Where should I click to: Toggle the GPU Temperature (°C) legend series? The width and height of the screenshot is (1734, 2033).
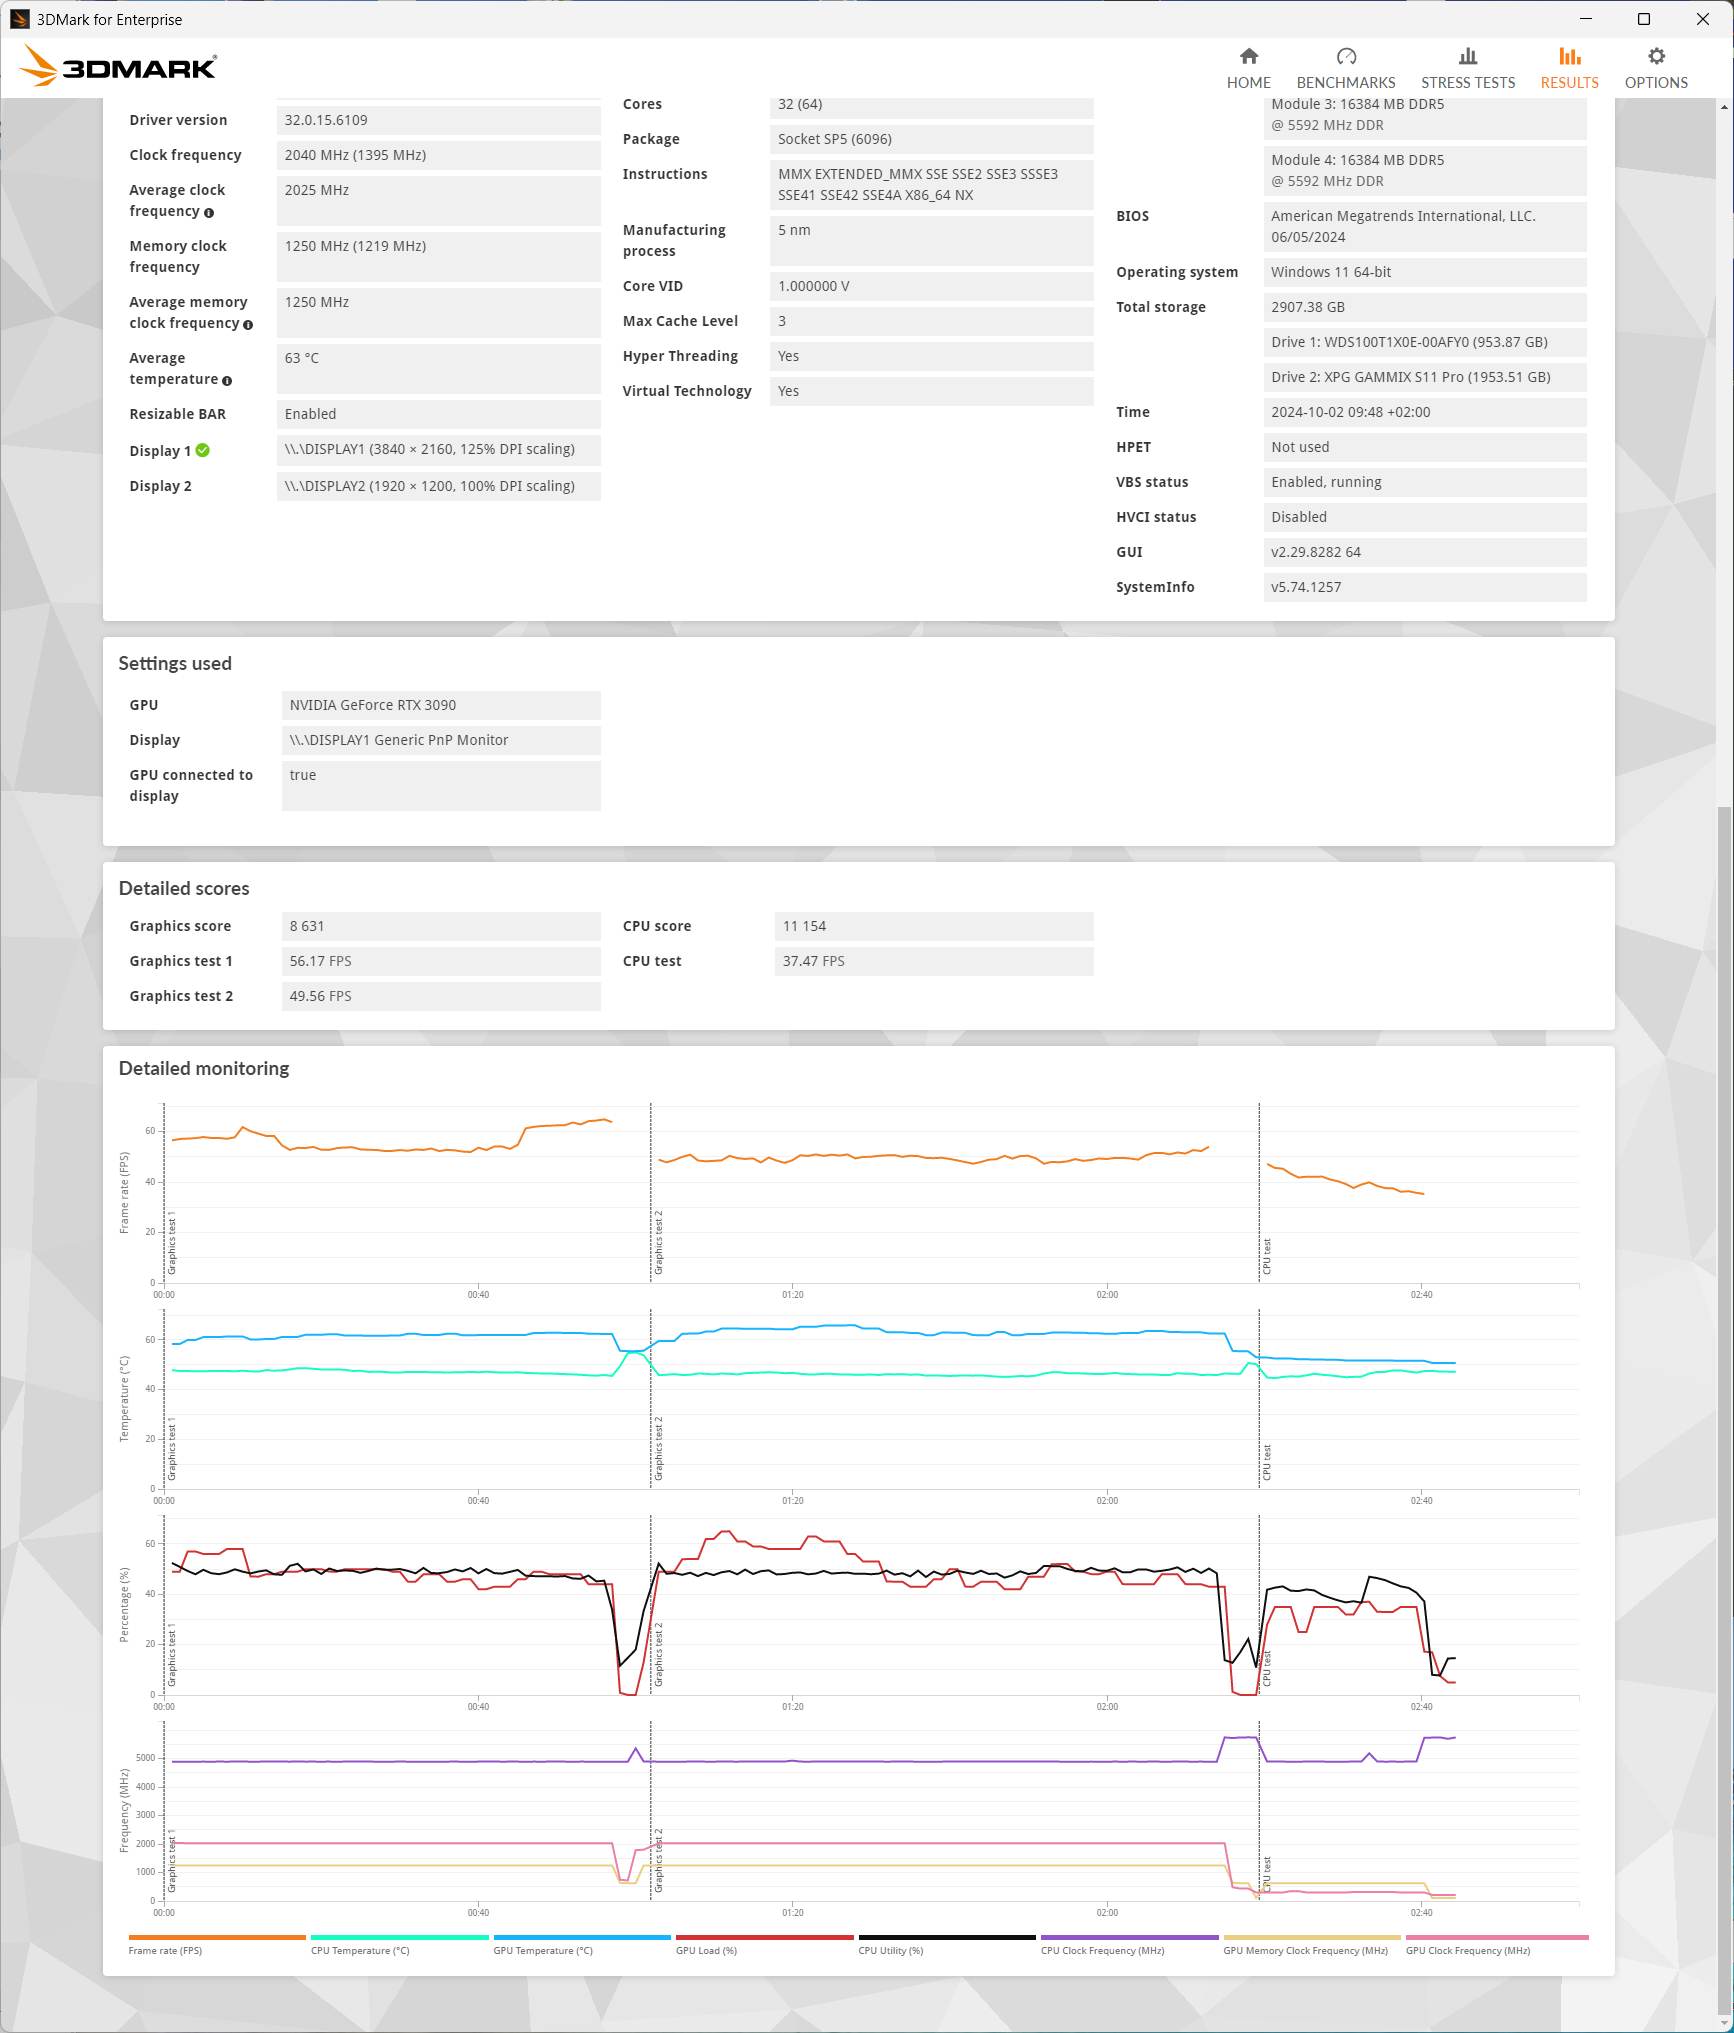pos(582,1944)
